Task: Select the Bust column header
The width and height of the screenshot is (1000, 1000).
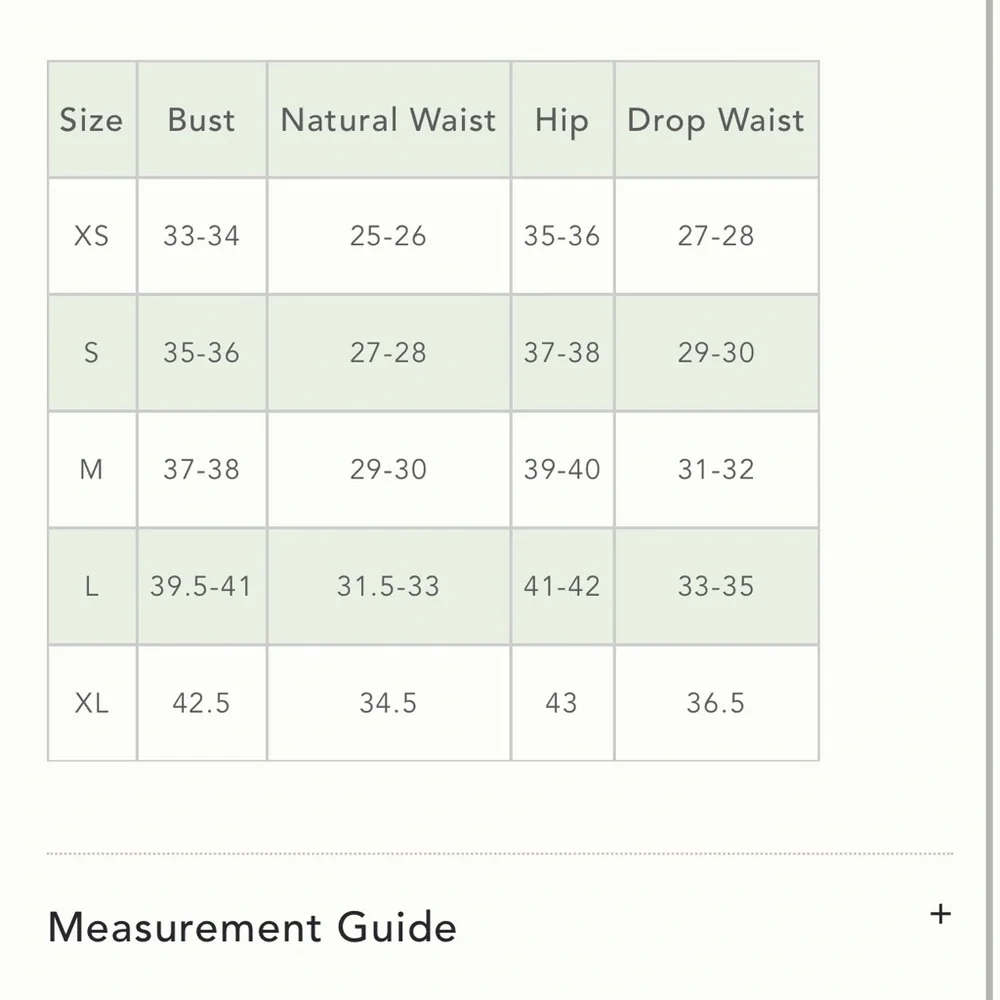Action: point(202,120)
